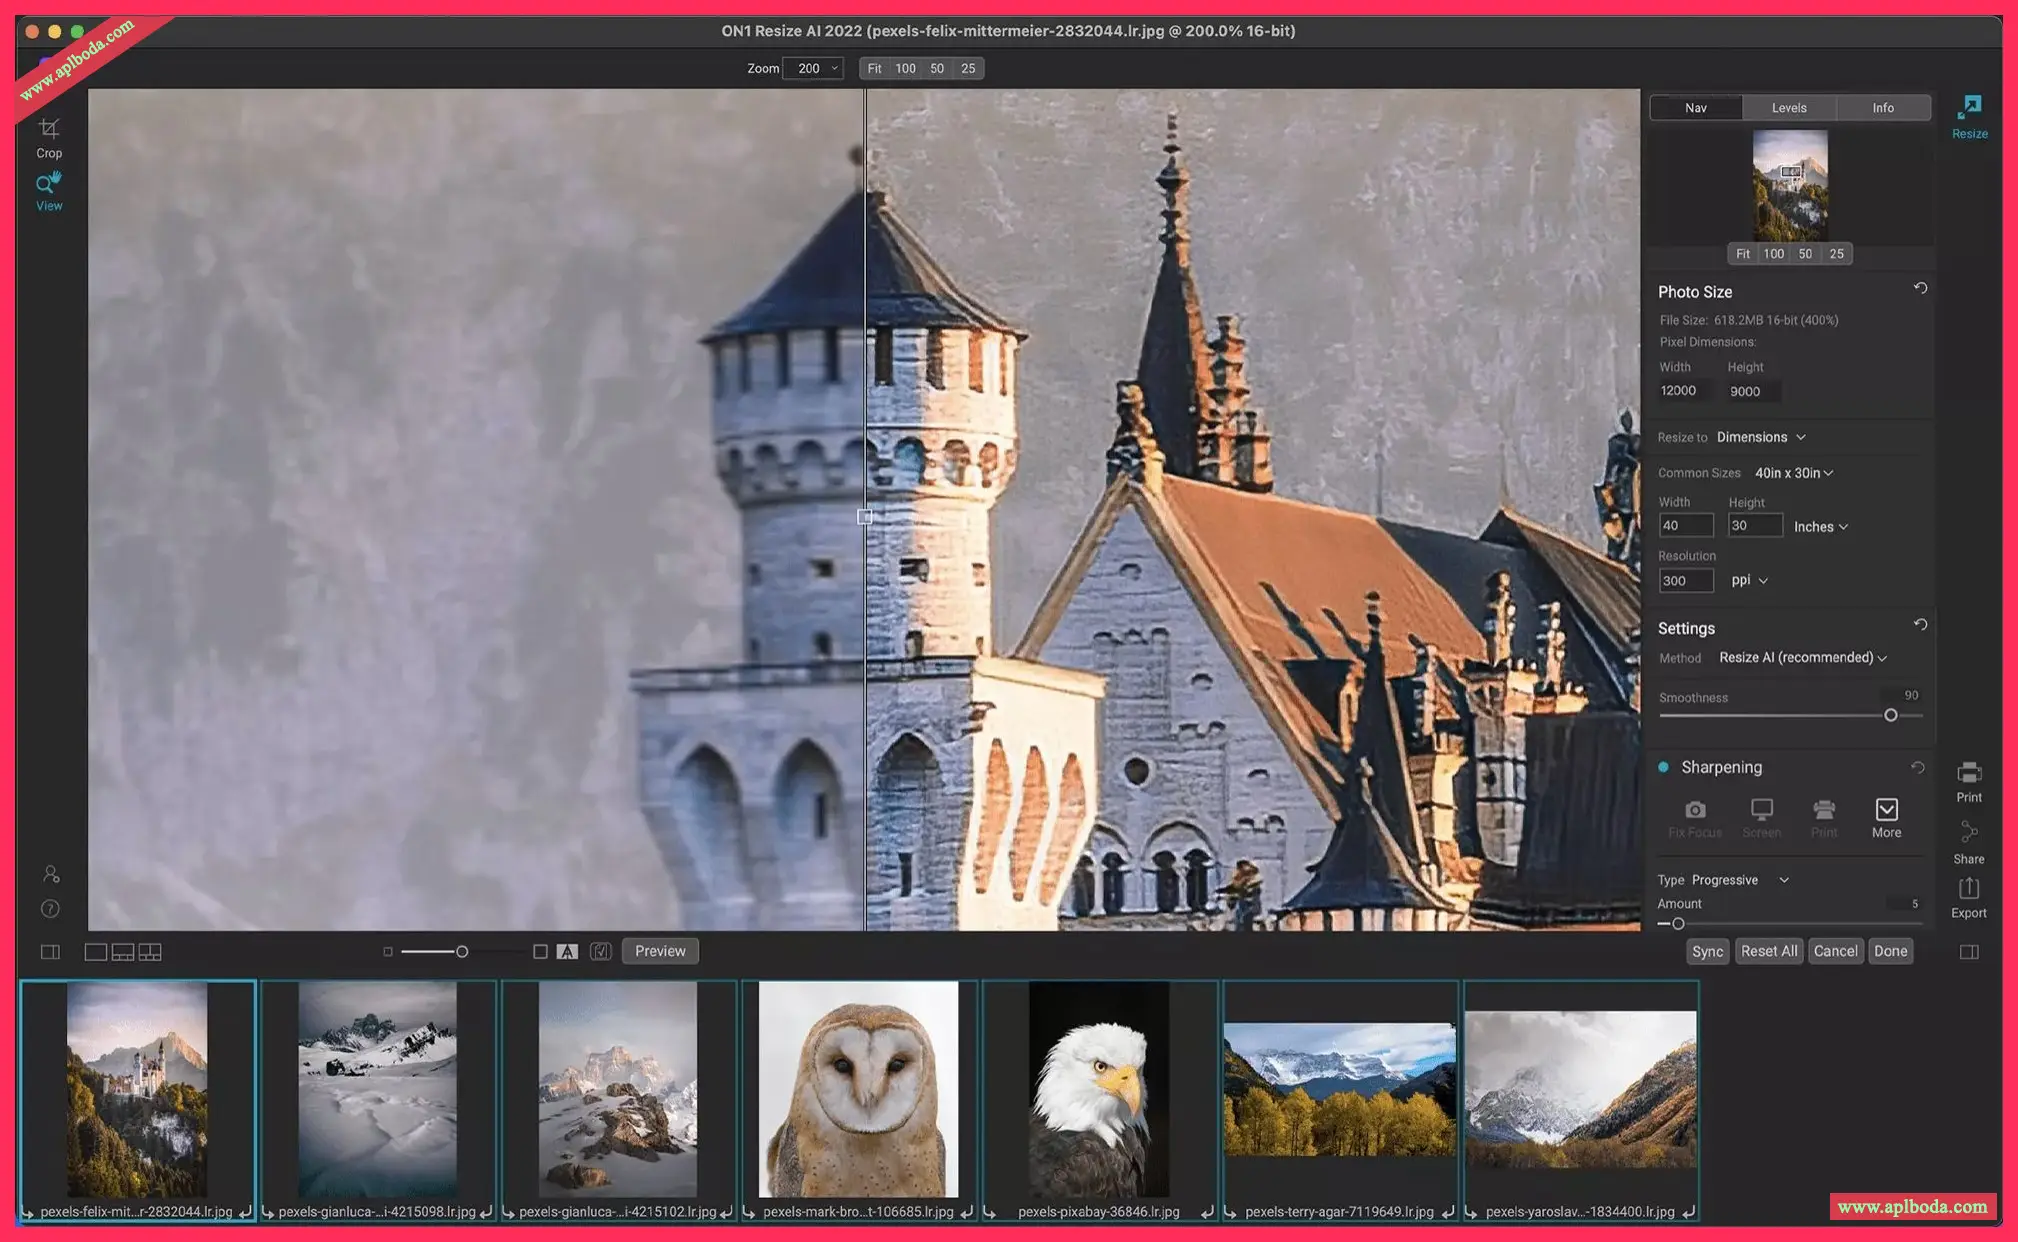This screenshot has width=2018, height=1242.
Task: Toggle the right panel visibility
Action: pos(1968,952)
